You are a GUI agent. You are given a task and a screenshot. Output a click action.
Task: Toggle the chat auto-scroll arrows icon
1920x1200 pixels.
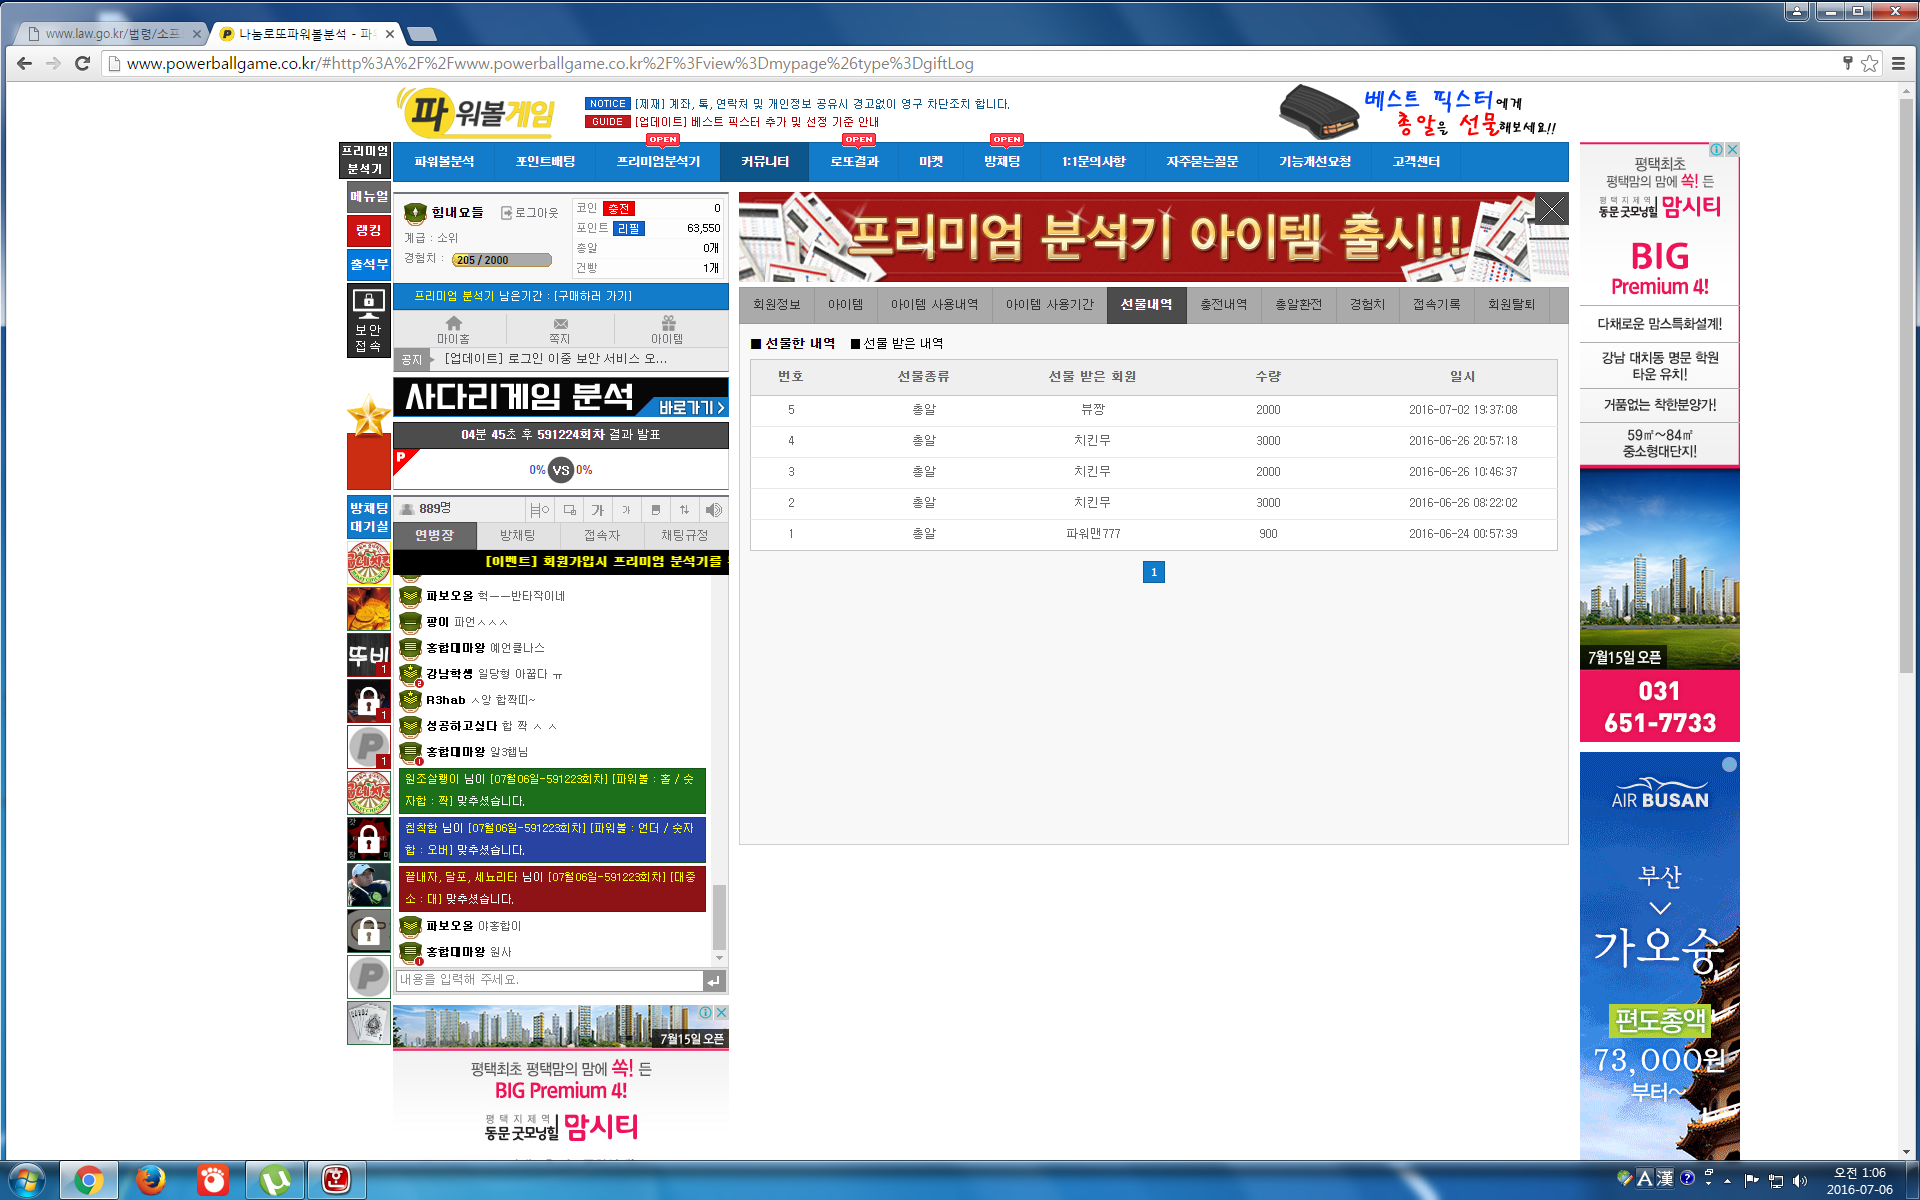[x=684, y=510]
